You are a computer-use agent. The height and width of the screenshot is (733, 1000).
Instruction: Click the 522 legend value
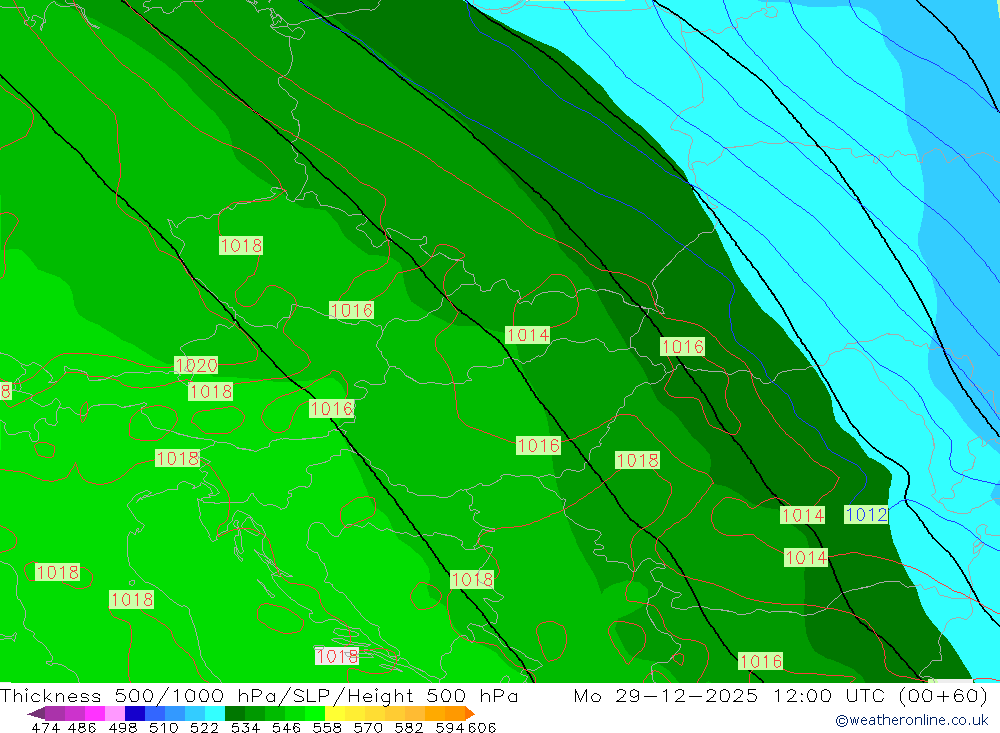(204, 727)
